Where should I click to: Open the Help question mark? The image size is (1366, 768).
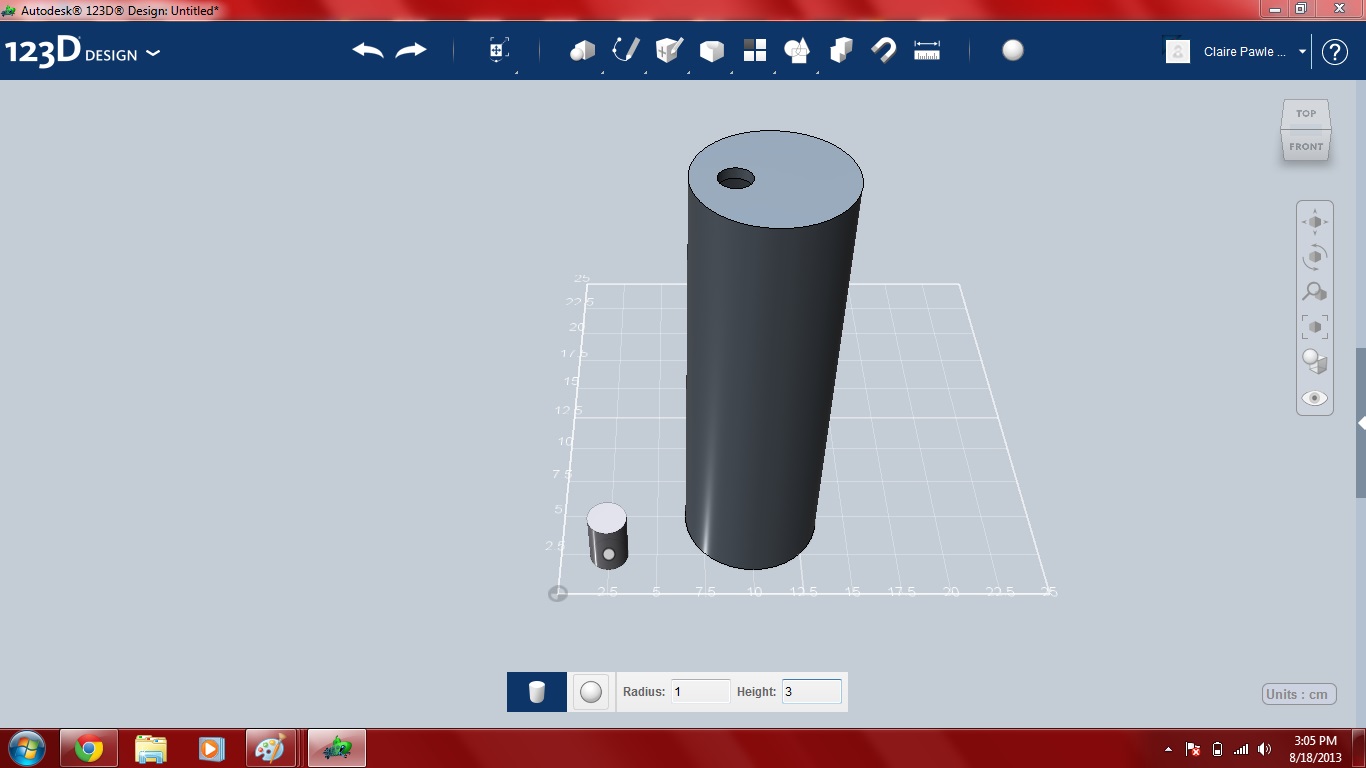[1335, 52]
